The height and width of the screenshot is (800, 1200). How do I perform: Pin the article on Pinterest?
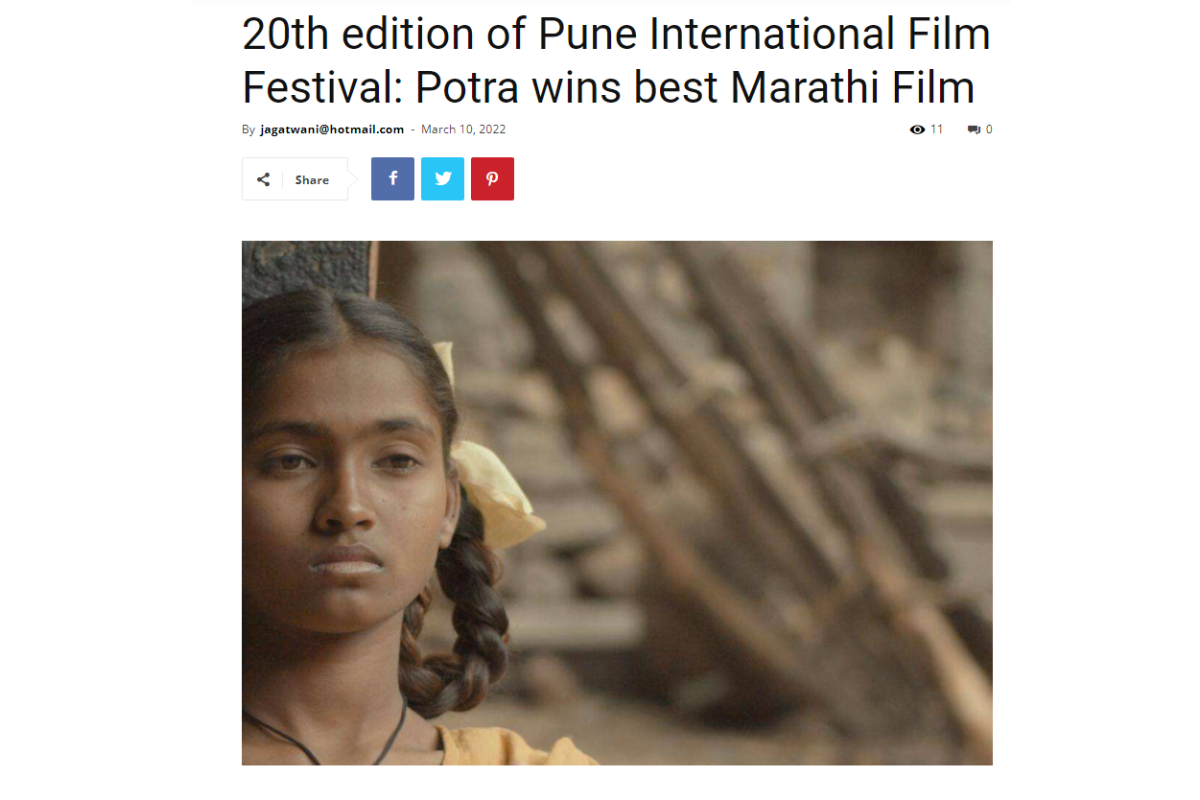pyautogui.click(x=492, y=179)
